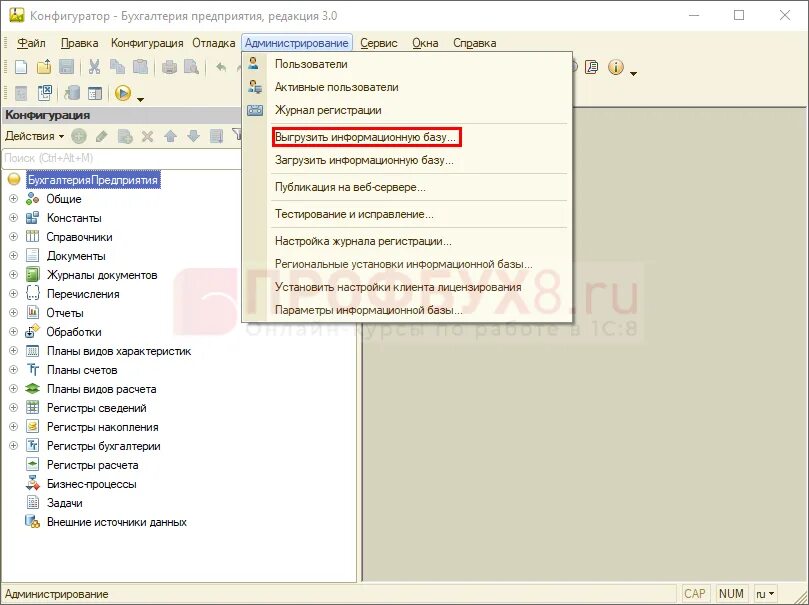
Task: Open the Действия dropdown menu
Action: (x=35, y=136)
